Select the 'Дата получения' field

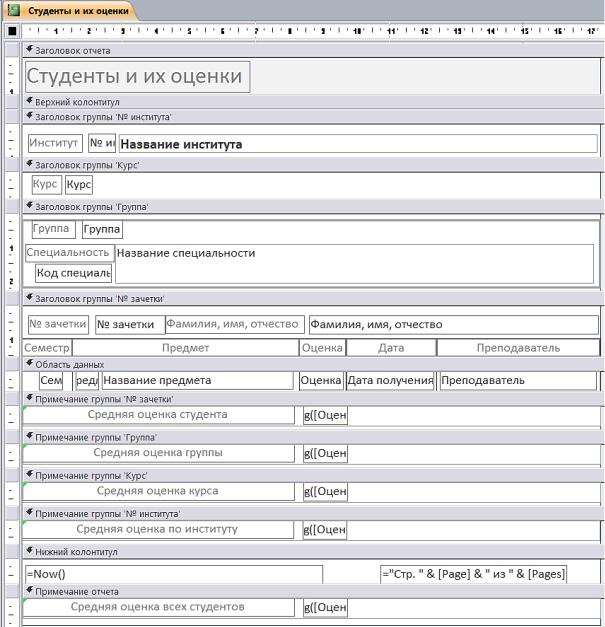[x=390, y=381]
